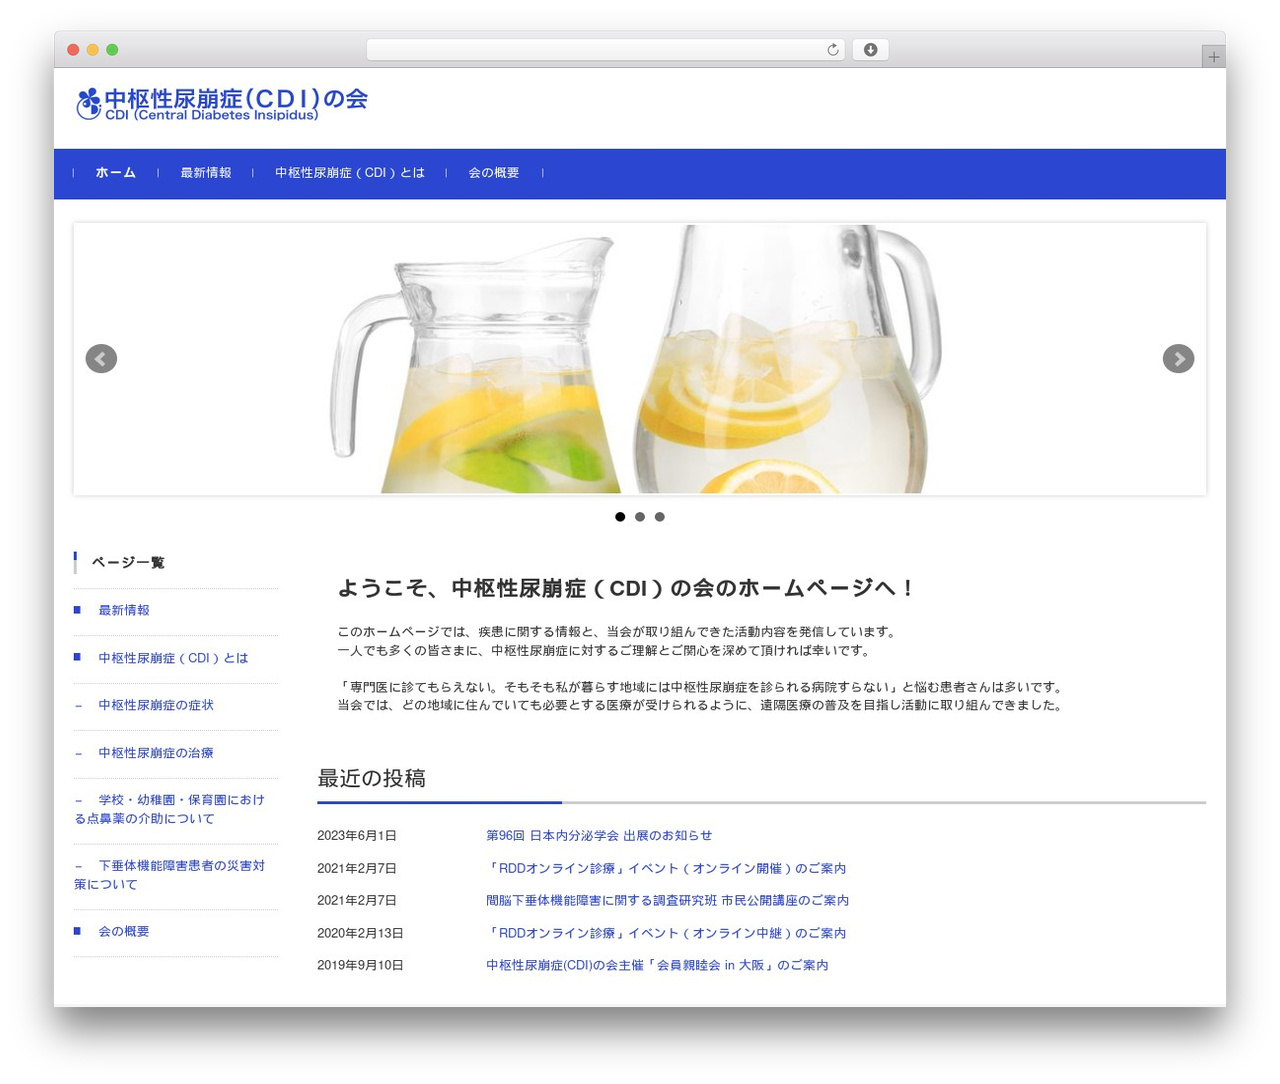Click the welcome heading ようこそ、中枢性尿崩症
This screenshot has width=1280, height=1084.
tap(626, 588)
